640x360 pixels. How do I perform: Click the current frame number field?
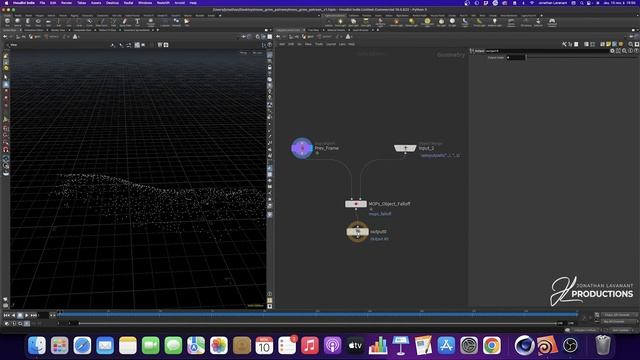(x=43, y=316)
